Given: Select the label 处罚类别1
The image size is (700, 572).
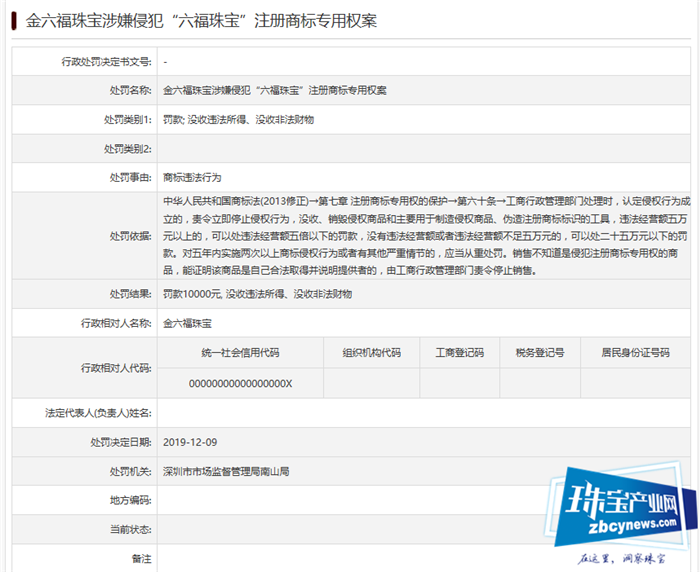Looking at the screenshot, I should tap(128, 120).
